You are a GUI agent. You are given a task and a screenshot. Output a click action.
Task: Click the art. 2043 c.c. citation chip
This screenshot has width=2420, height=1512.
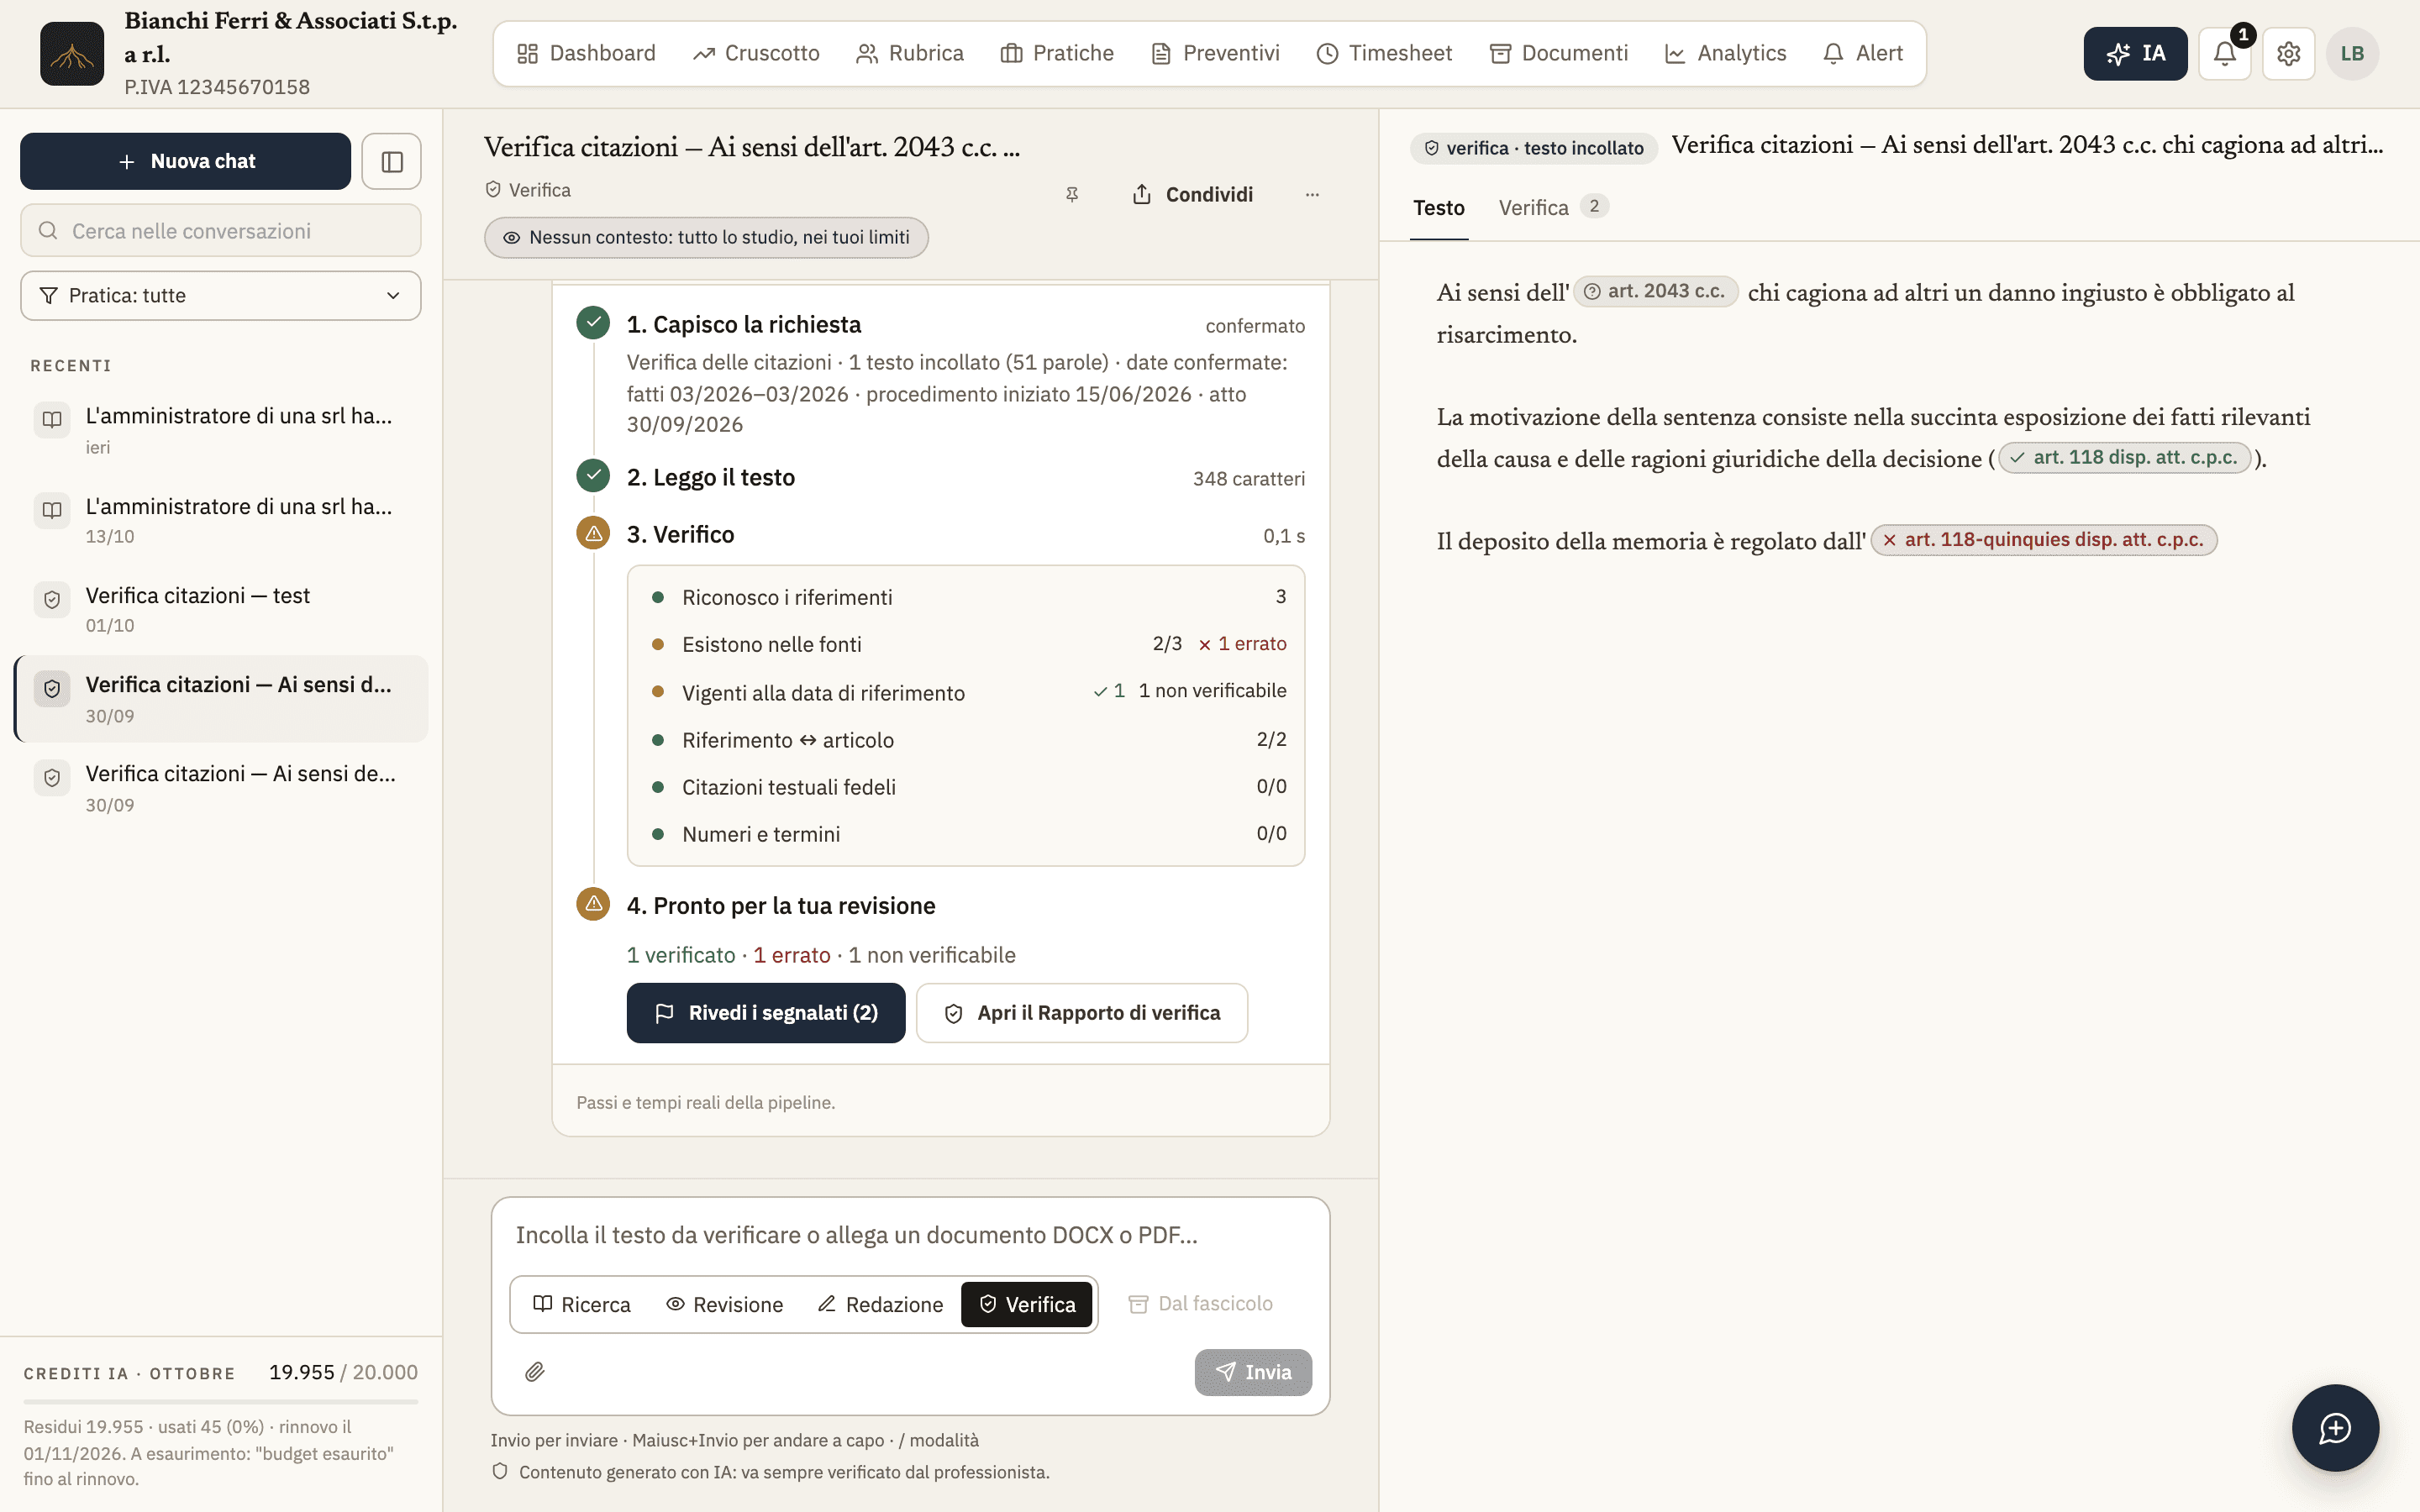[x=1656, y=291]
